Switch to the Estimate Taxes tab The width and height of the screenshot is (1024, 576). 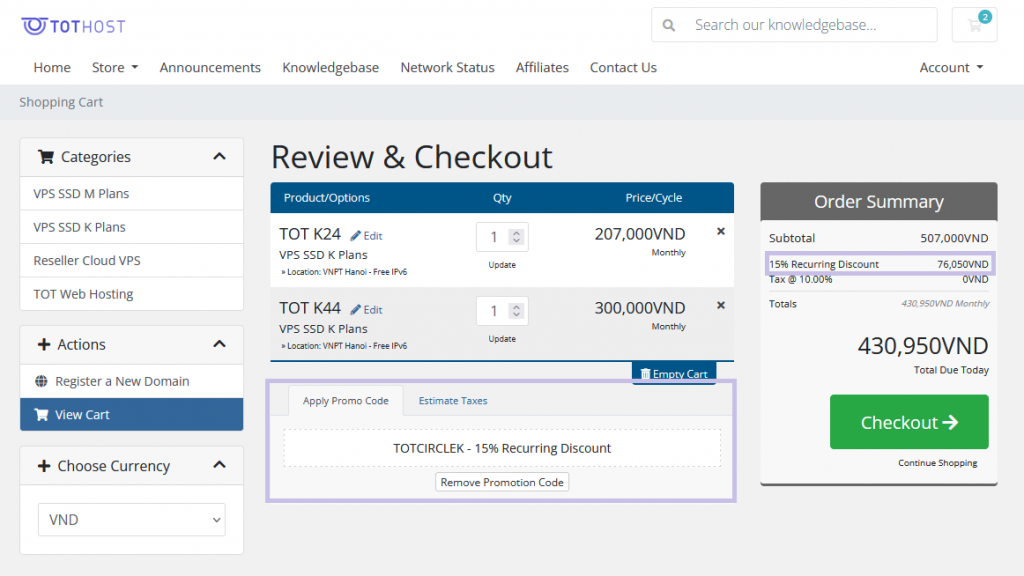[x=453, y=401]
